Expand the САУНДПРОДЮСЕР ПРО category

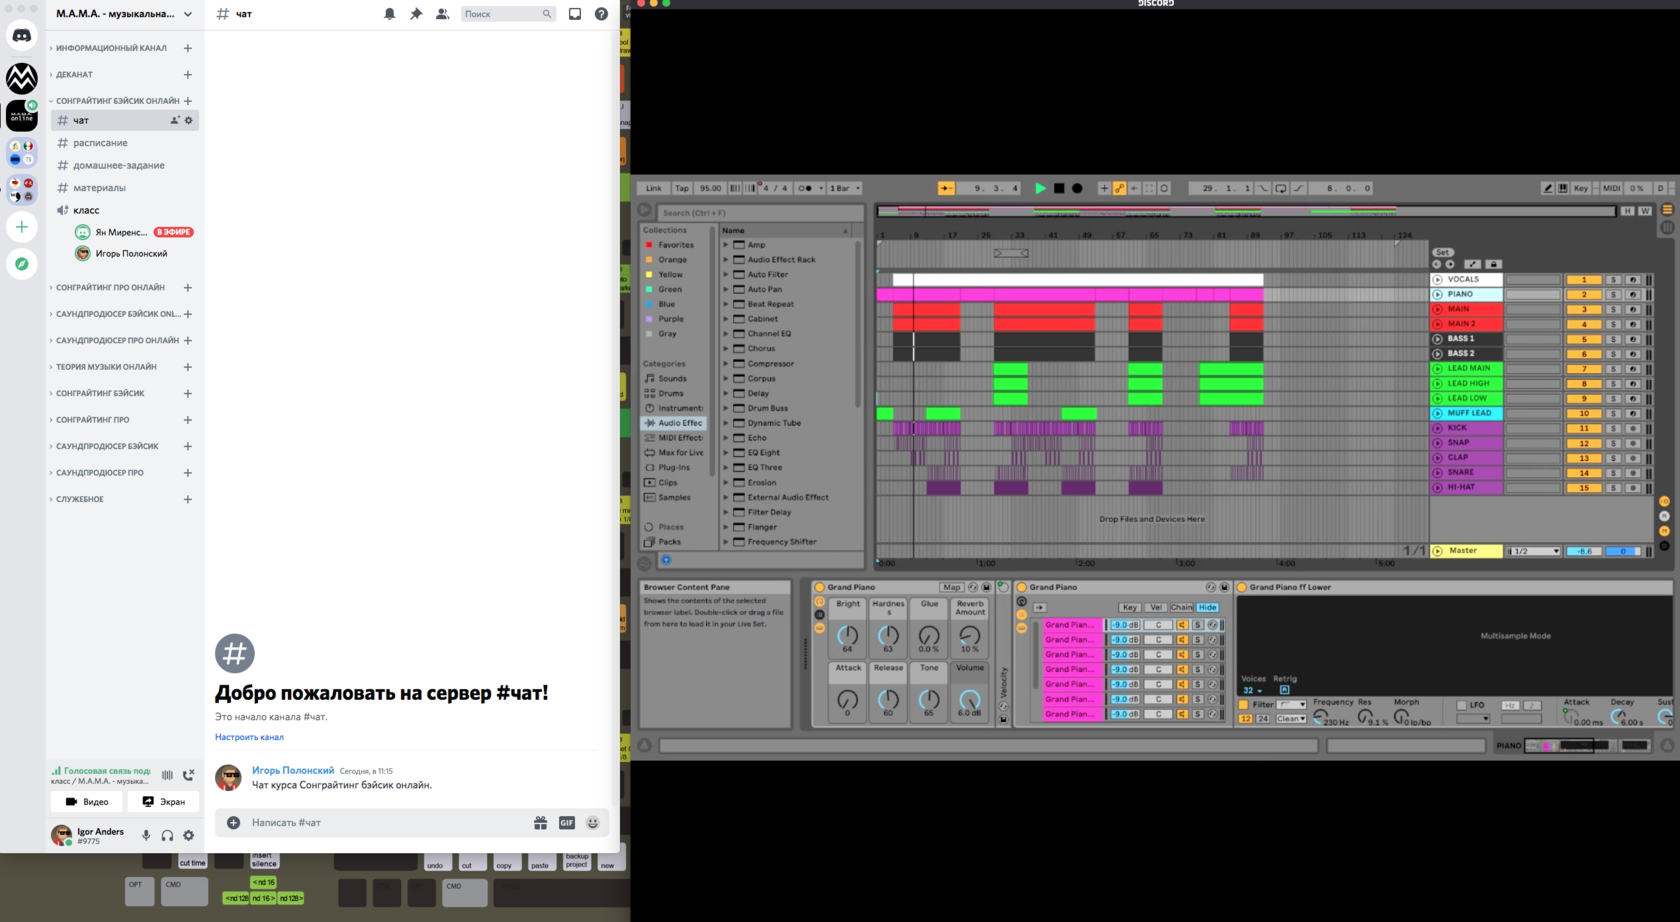pyautogui.click(x=100, y=473)
